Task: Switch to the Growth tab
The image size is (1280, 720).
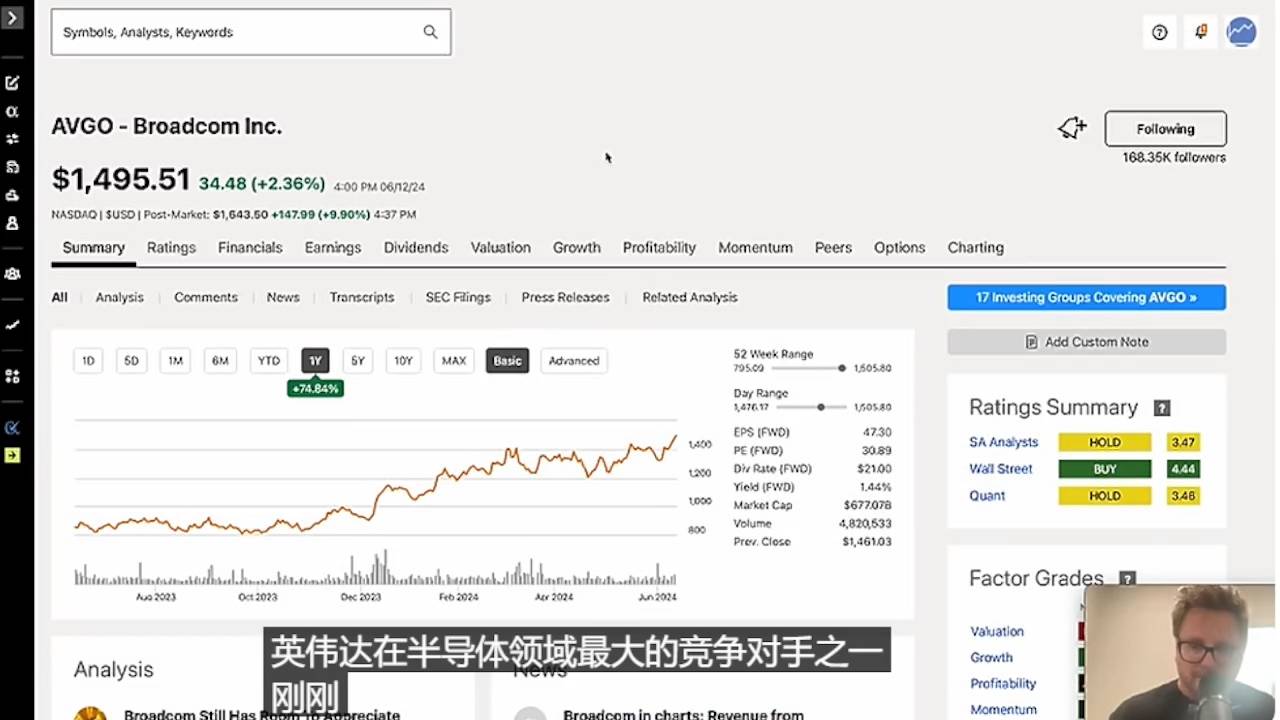Action: tap(577, 248)
